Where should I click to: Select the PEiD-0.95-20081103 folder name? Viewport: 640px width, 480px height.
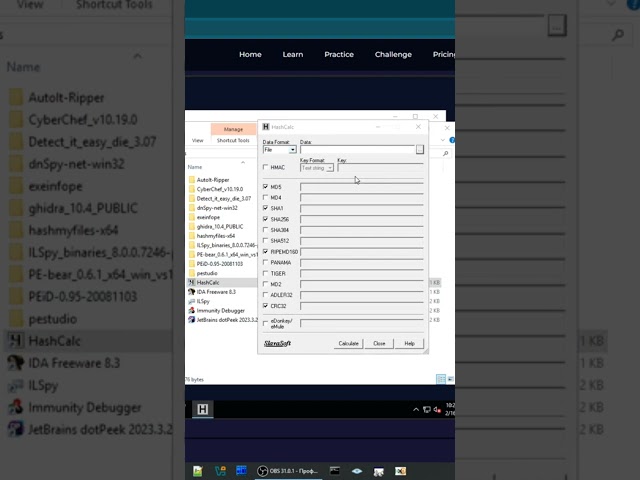tap(220, 264)
